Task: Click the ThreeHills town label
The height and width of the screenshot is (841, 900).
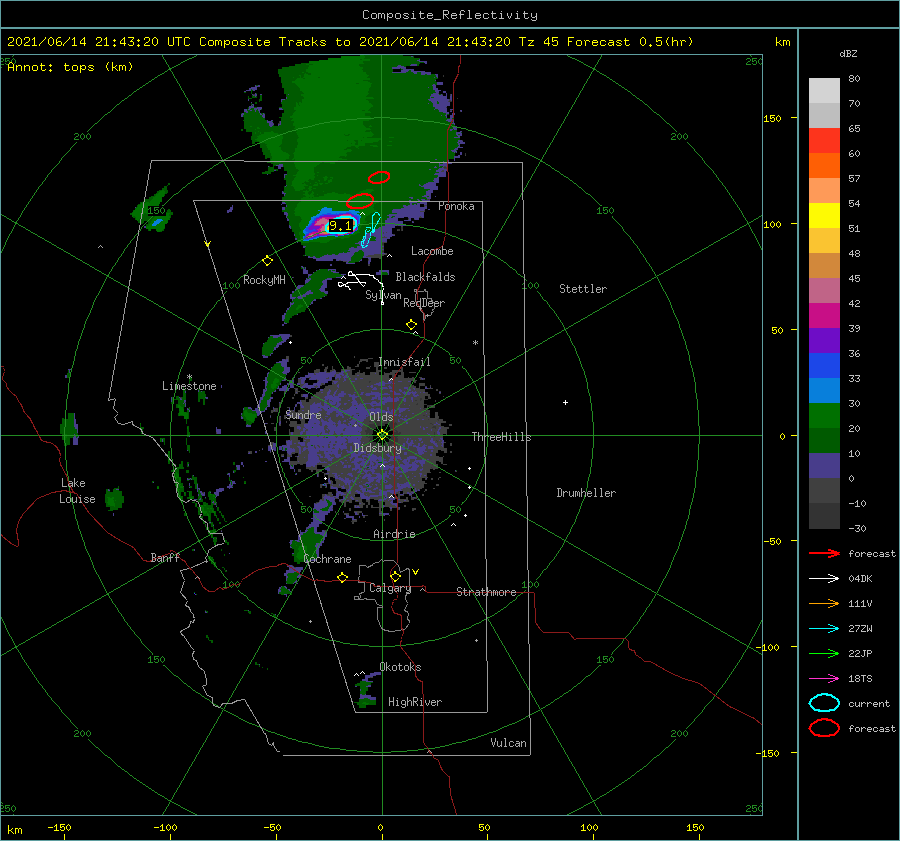Action: tap(501, 437)
